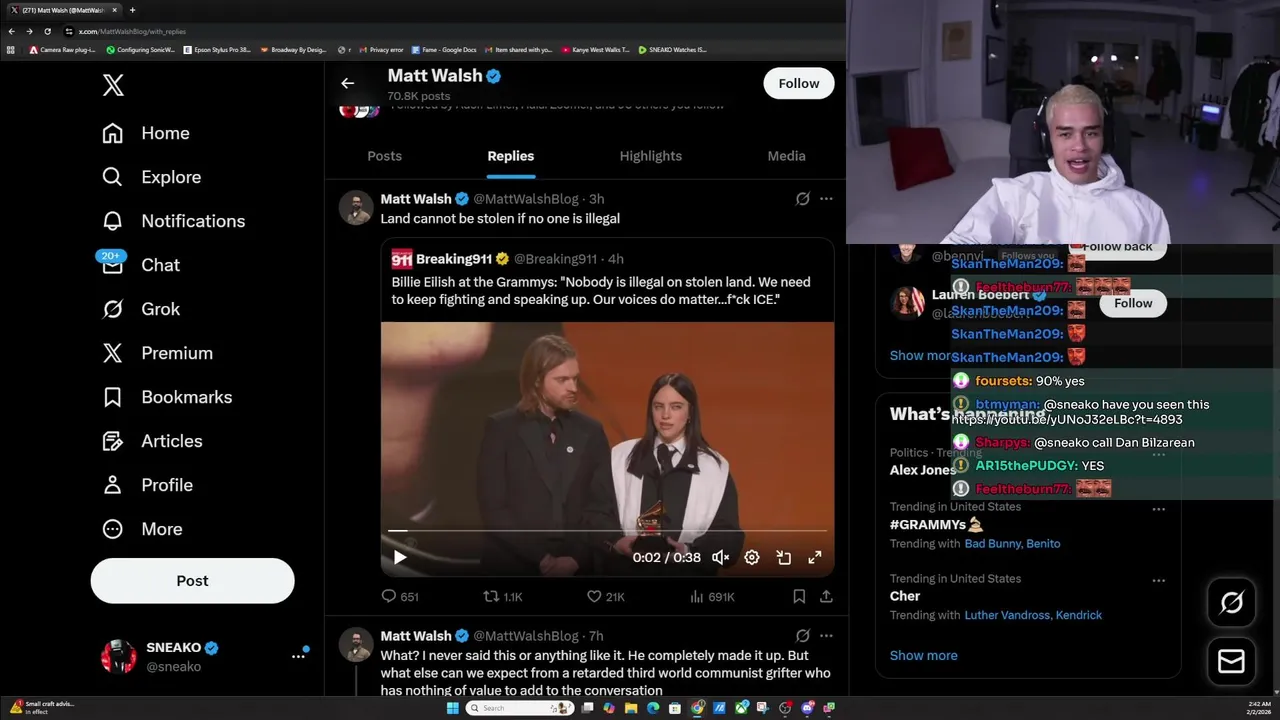Open the Breaking911 quoted account name
The height and width of the screenshot is (720, 1280).
pos(454,259)
